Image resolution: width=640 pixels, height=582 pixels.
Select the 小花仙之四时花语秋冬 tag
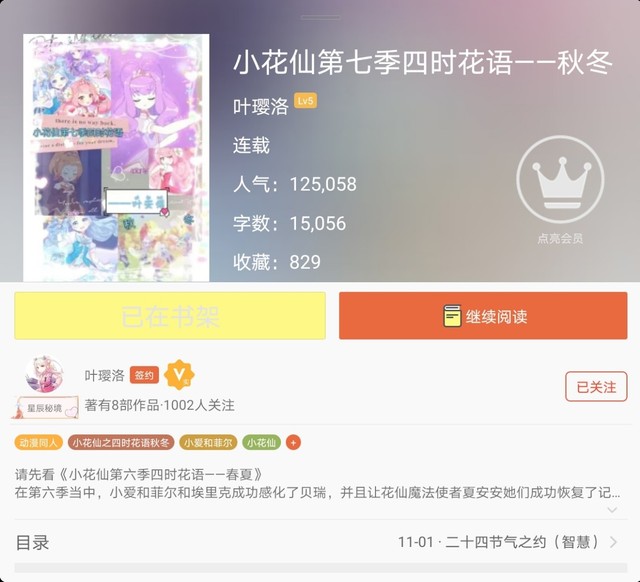point(121,442)
